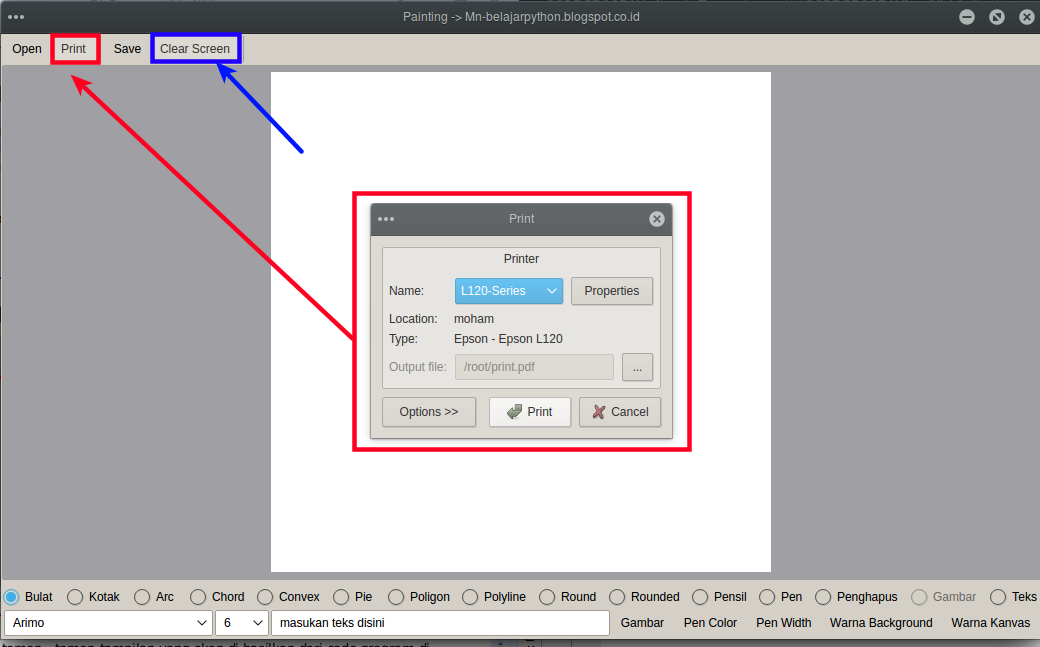The height and width of the screenshot is (647, 1040).
Task: Activate Clear Screen from the top bar
Action: pos(195,48)
